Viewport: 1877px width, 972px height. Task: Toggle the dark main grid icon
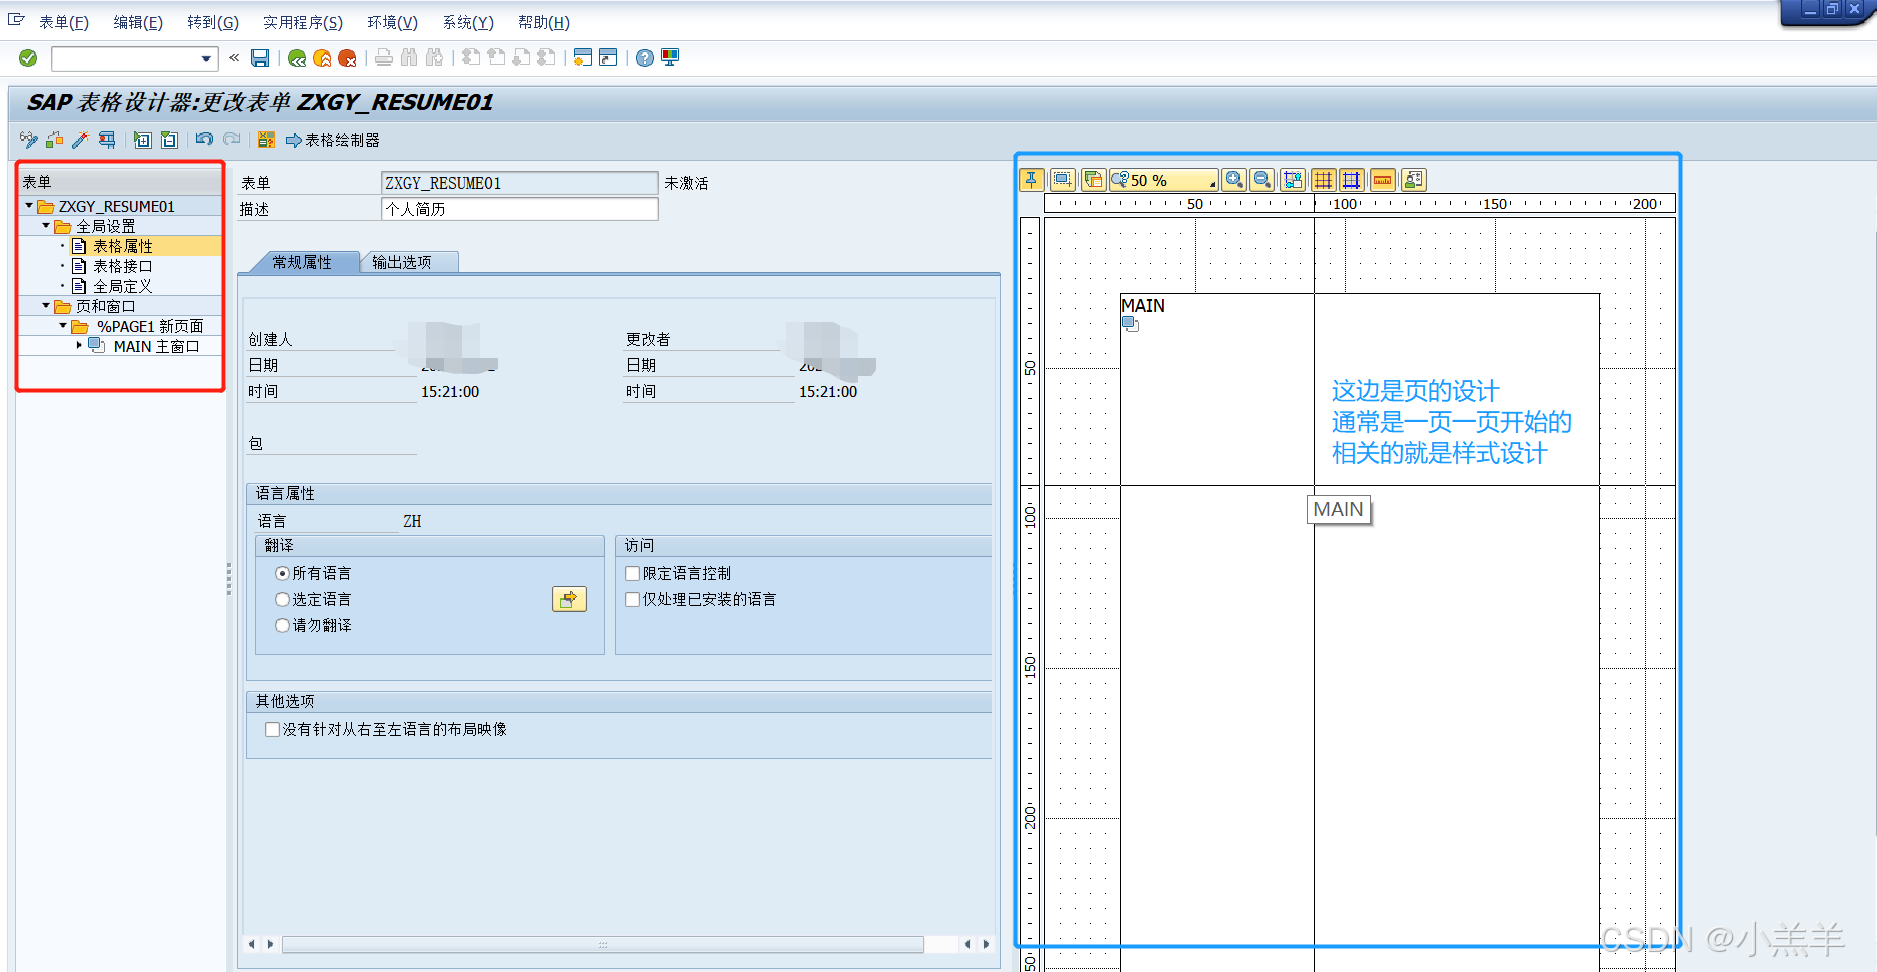[1324, 180]
